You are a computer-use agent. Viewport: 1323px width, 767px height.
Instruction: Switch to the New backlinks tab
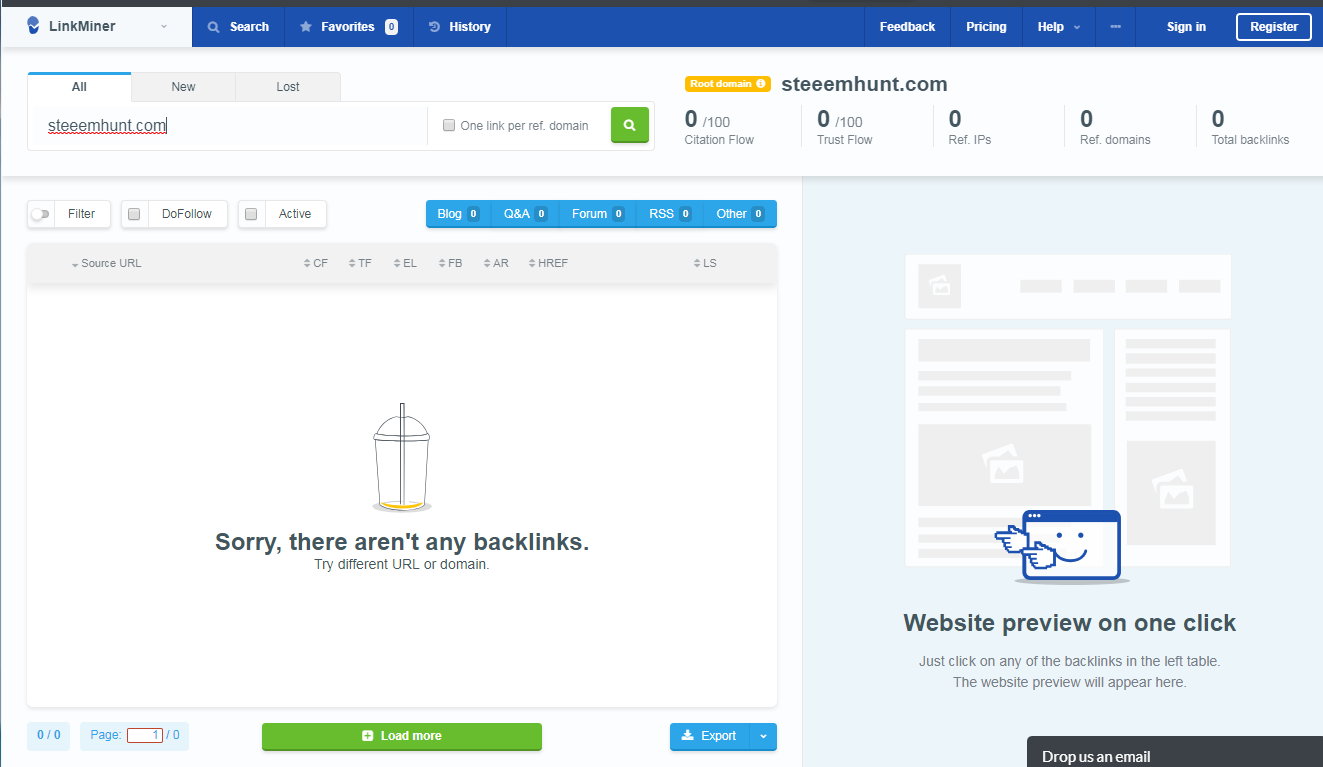(x=183, y=87)
